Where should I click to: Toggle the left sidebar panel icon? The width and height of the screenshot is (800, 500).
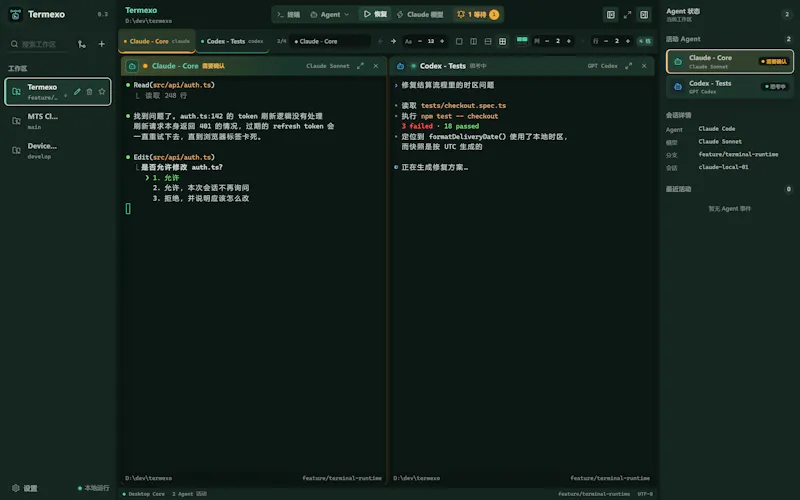point(610,15)
